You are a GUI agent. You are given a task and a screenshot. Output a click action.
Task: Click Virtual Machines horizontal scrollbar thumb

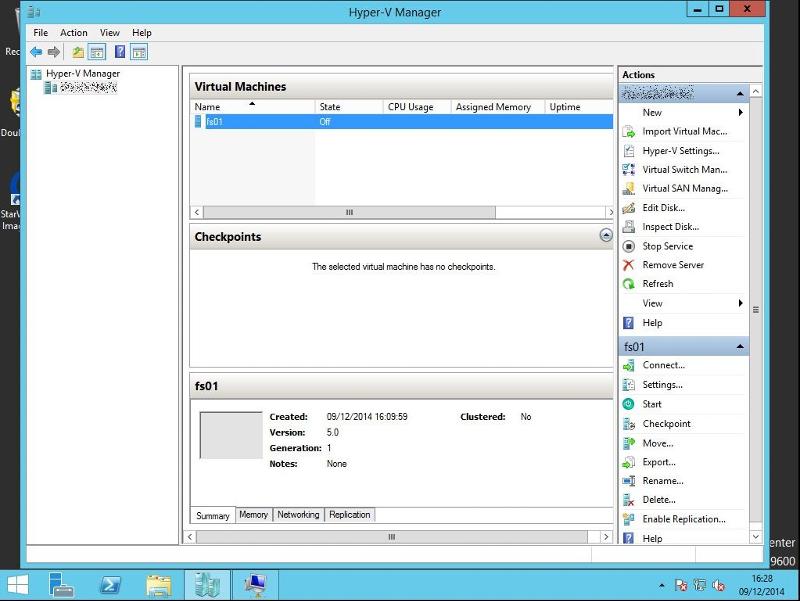pos(349,212)
